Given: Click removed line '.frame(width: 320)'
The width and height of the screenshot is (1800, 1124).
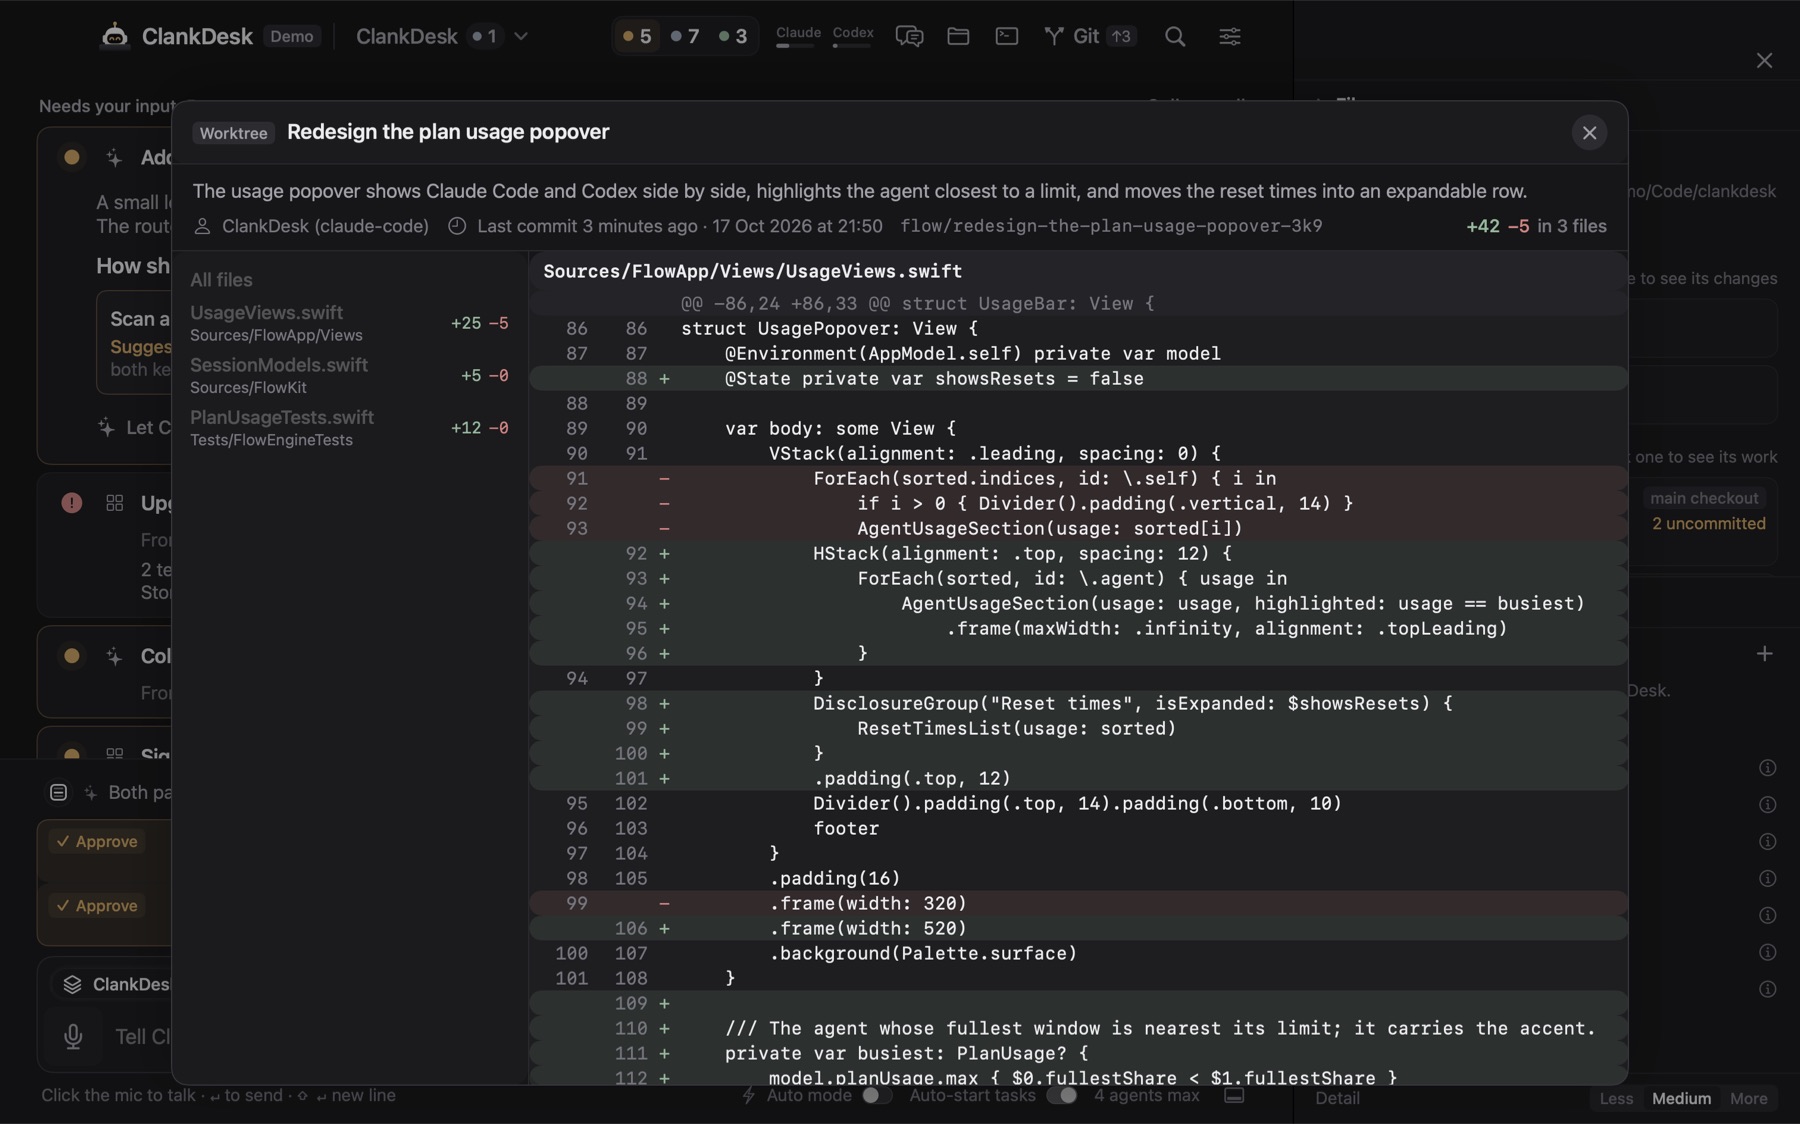Looking at the screenshot, I should point(1078,903).
